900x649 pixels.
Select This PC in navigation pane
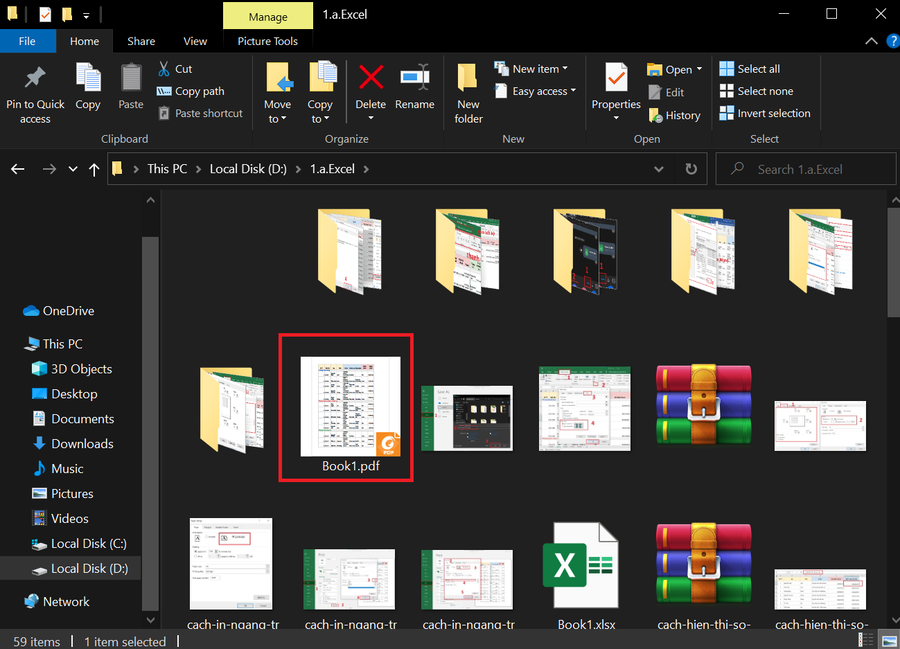click(x=53, y=344)
